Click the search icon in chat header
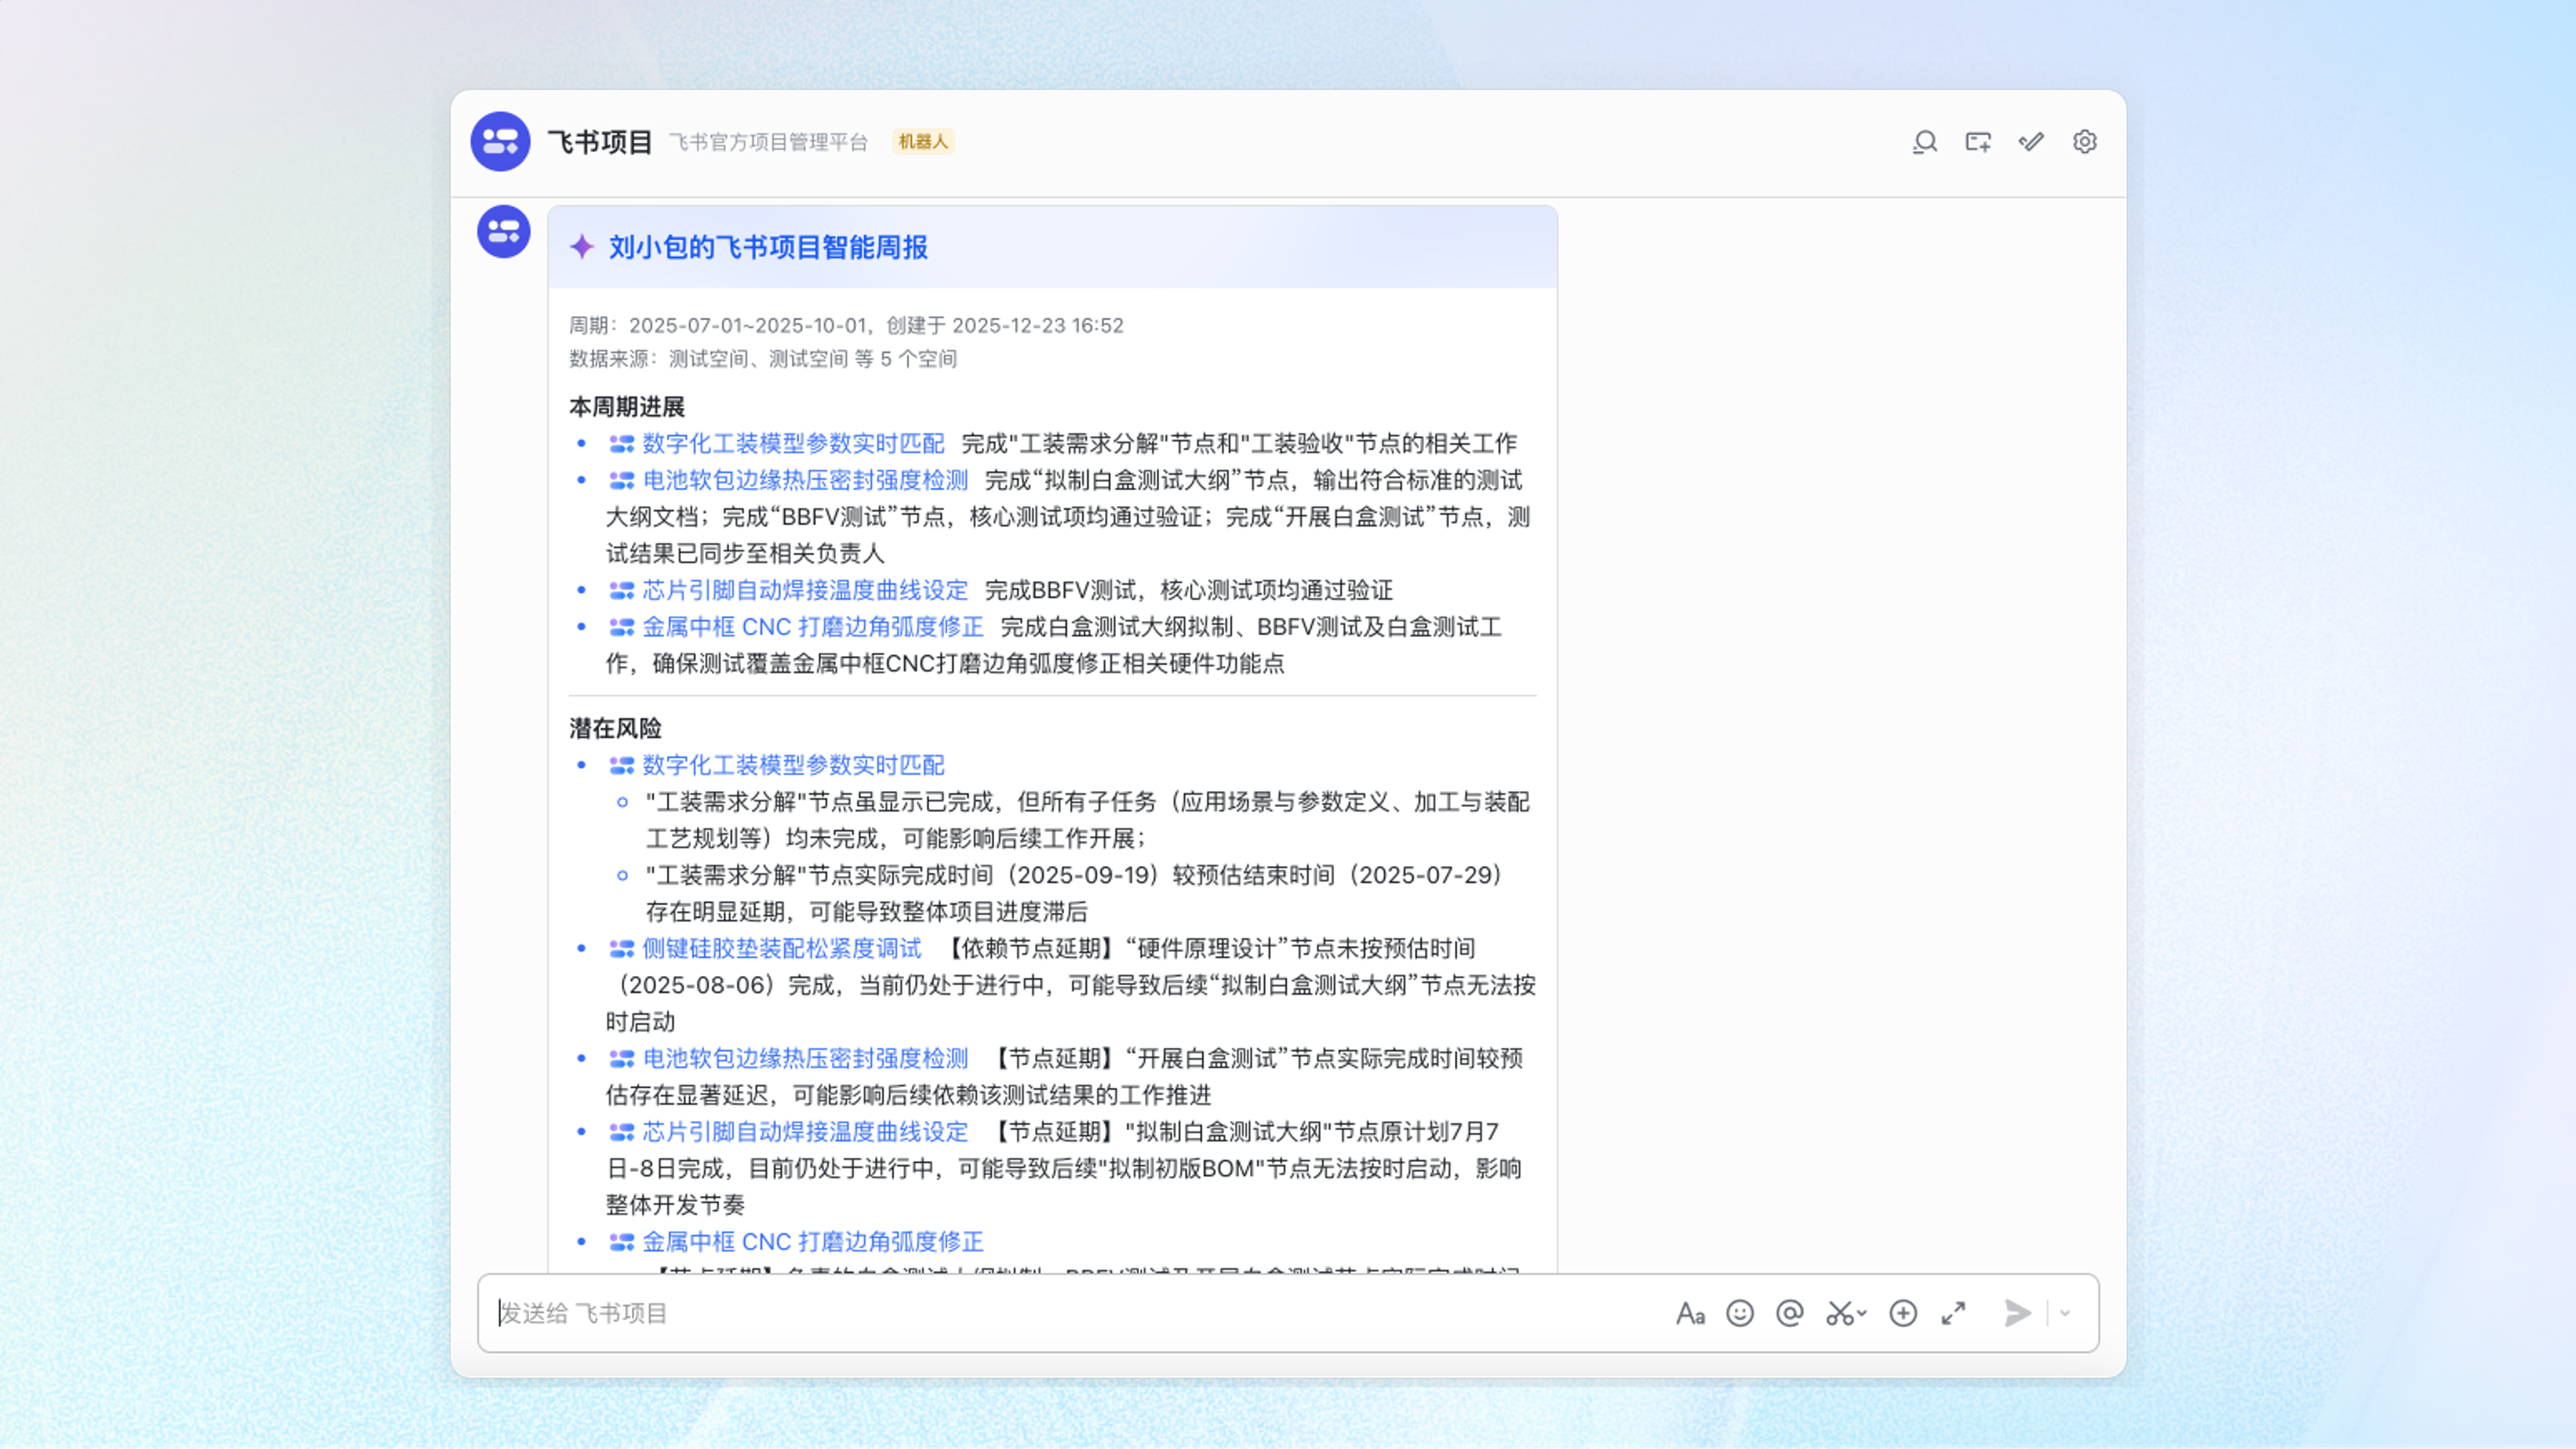2576x1449 pixels. [x=1924, y=142]
